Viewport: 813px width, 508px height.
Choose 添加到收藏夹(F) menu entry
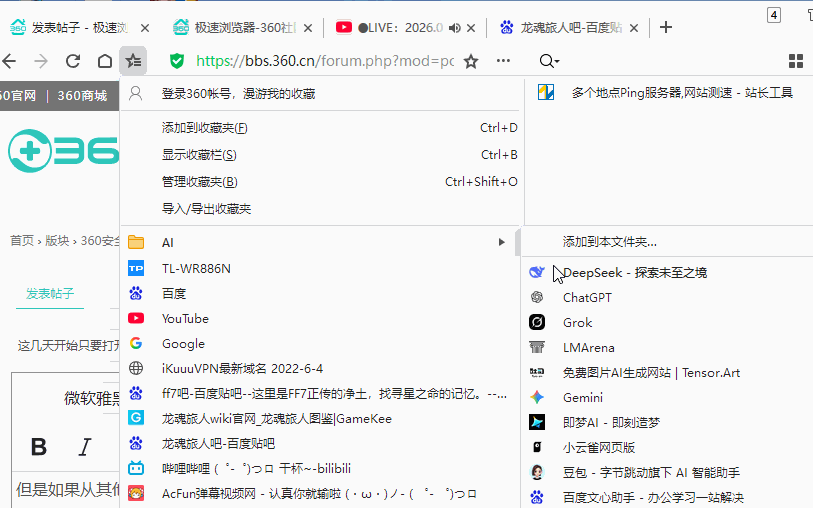(x=319, y=128)
